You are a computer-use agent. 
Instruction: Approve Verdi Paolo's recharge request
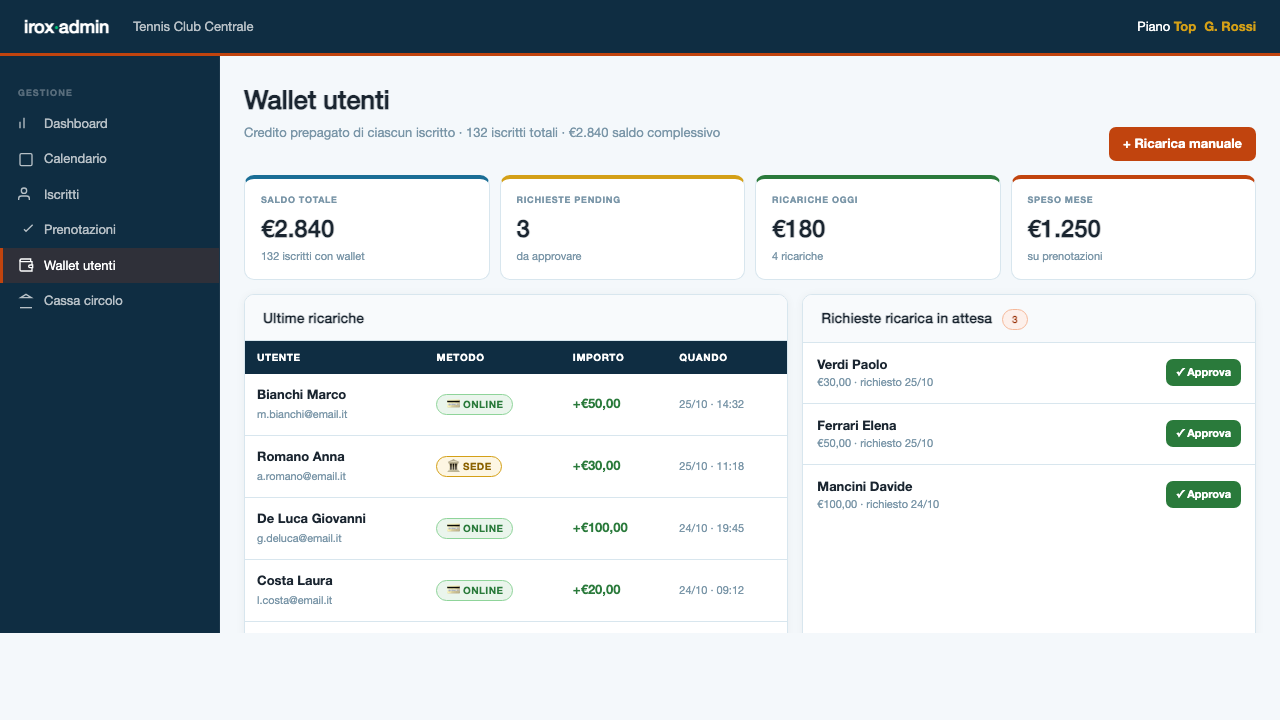(1203, 372)
